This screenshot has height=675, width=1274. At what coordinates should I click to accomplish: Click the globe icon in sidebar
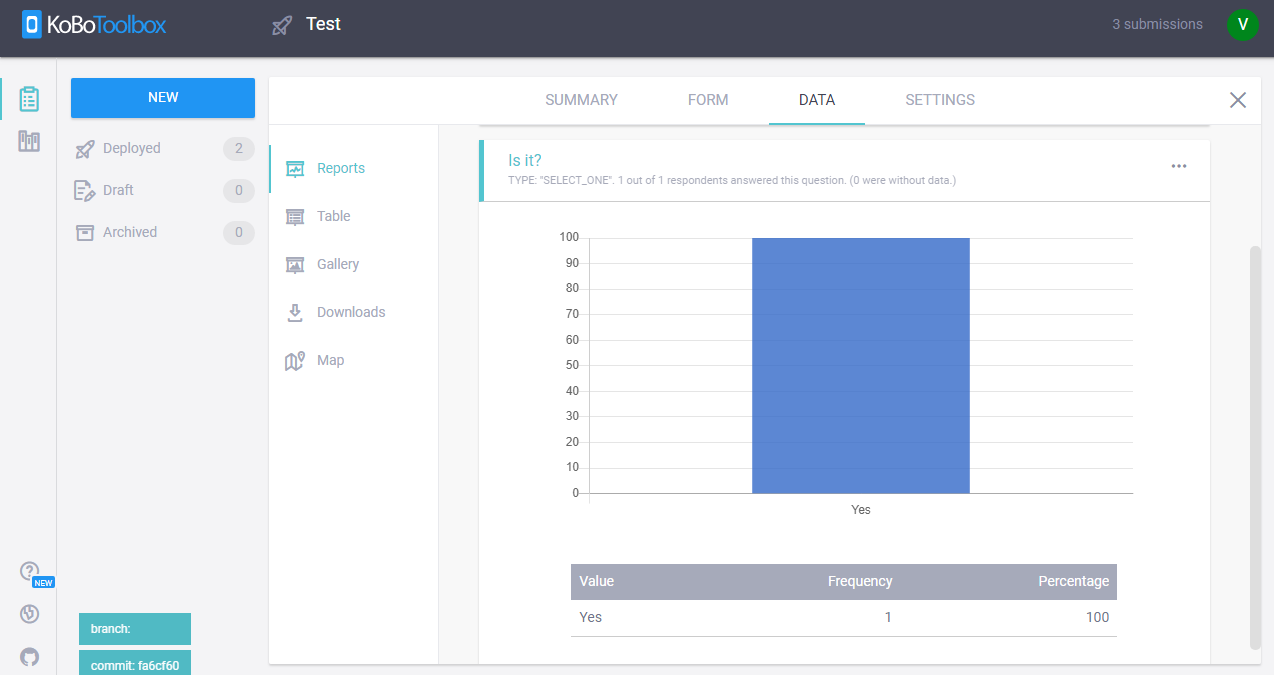click(x=29, y=614)
